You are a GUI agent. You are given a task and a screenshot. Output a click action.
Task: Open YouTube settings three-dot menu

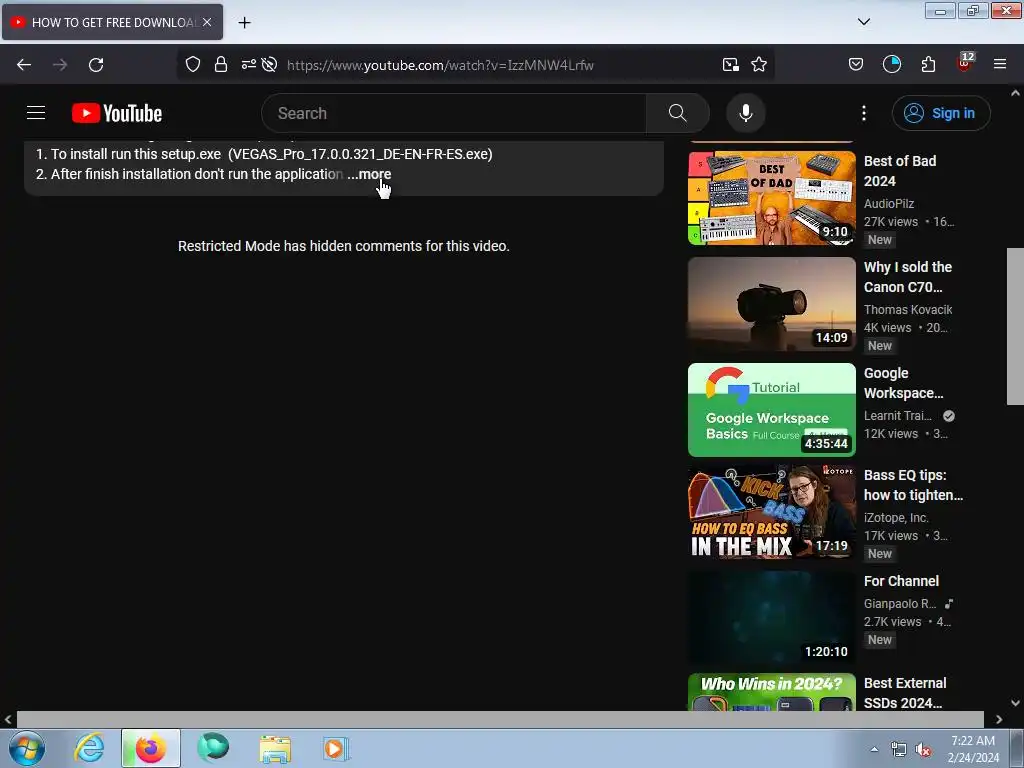(x=864, y=113)
